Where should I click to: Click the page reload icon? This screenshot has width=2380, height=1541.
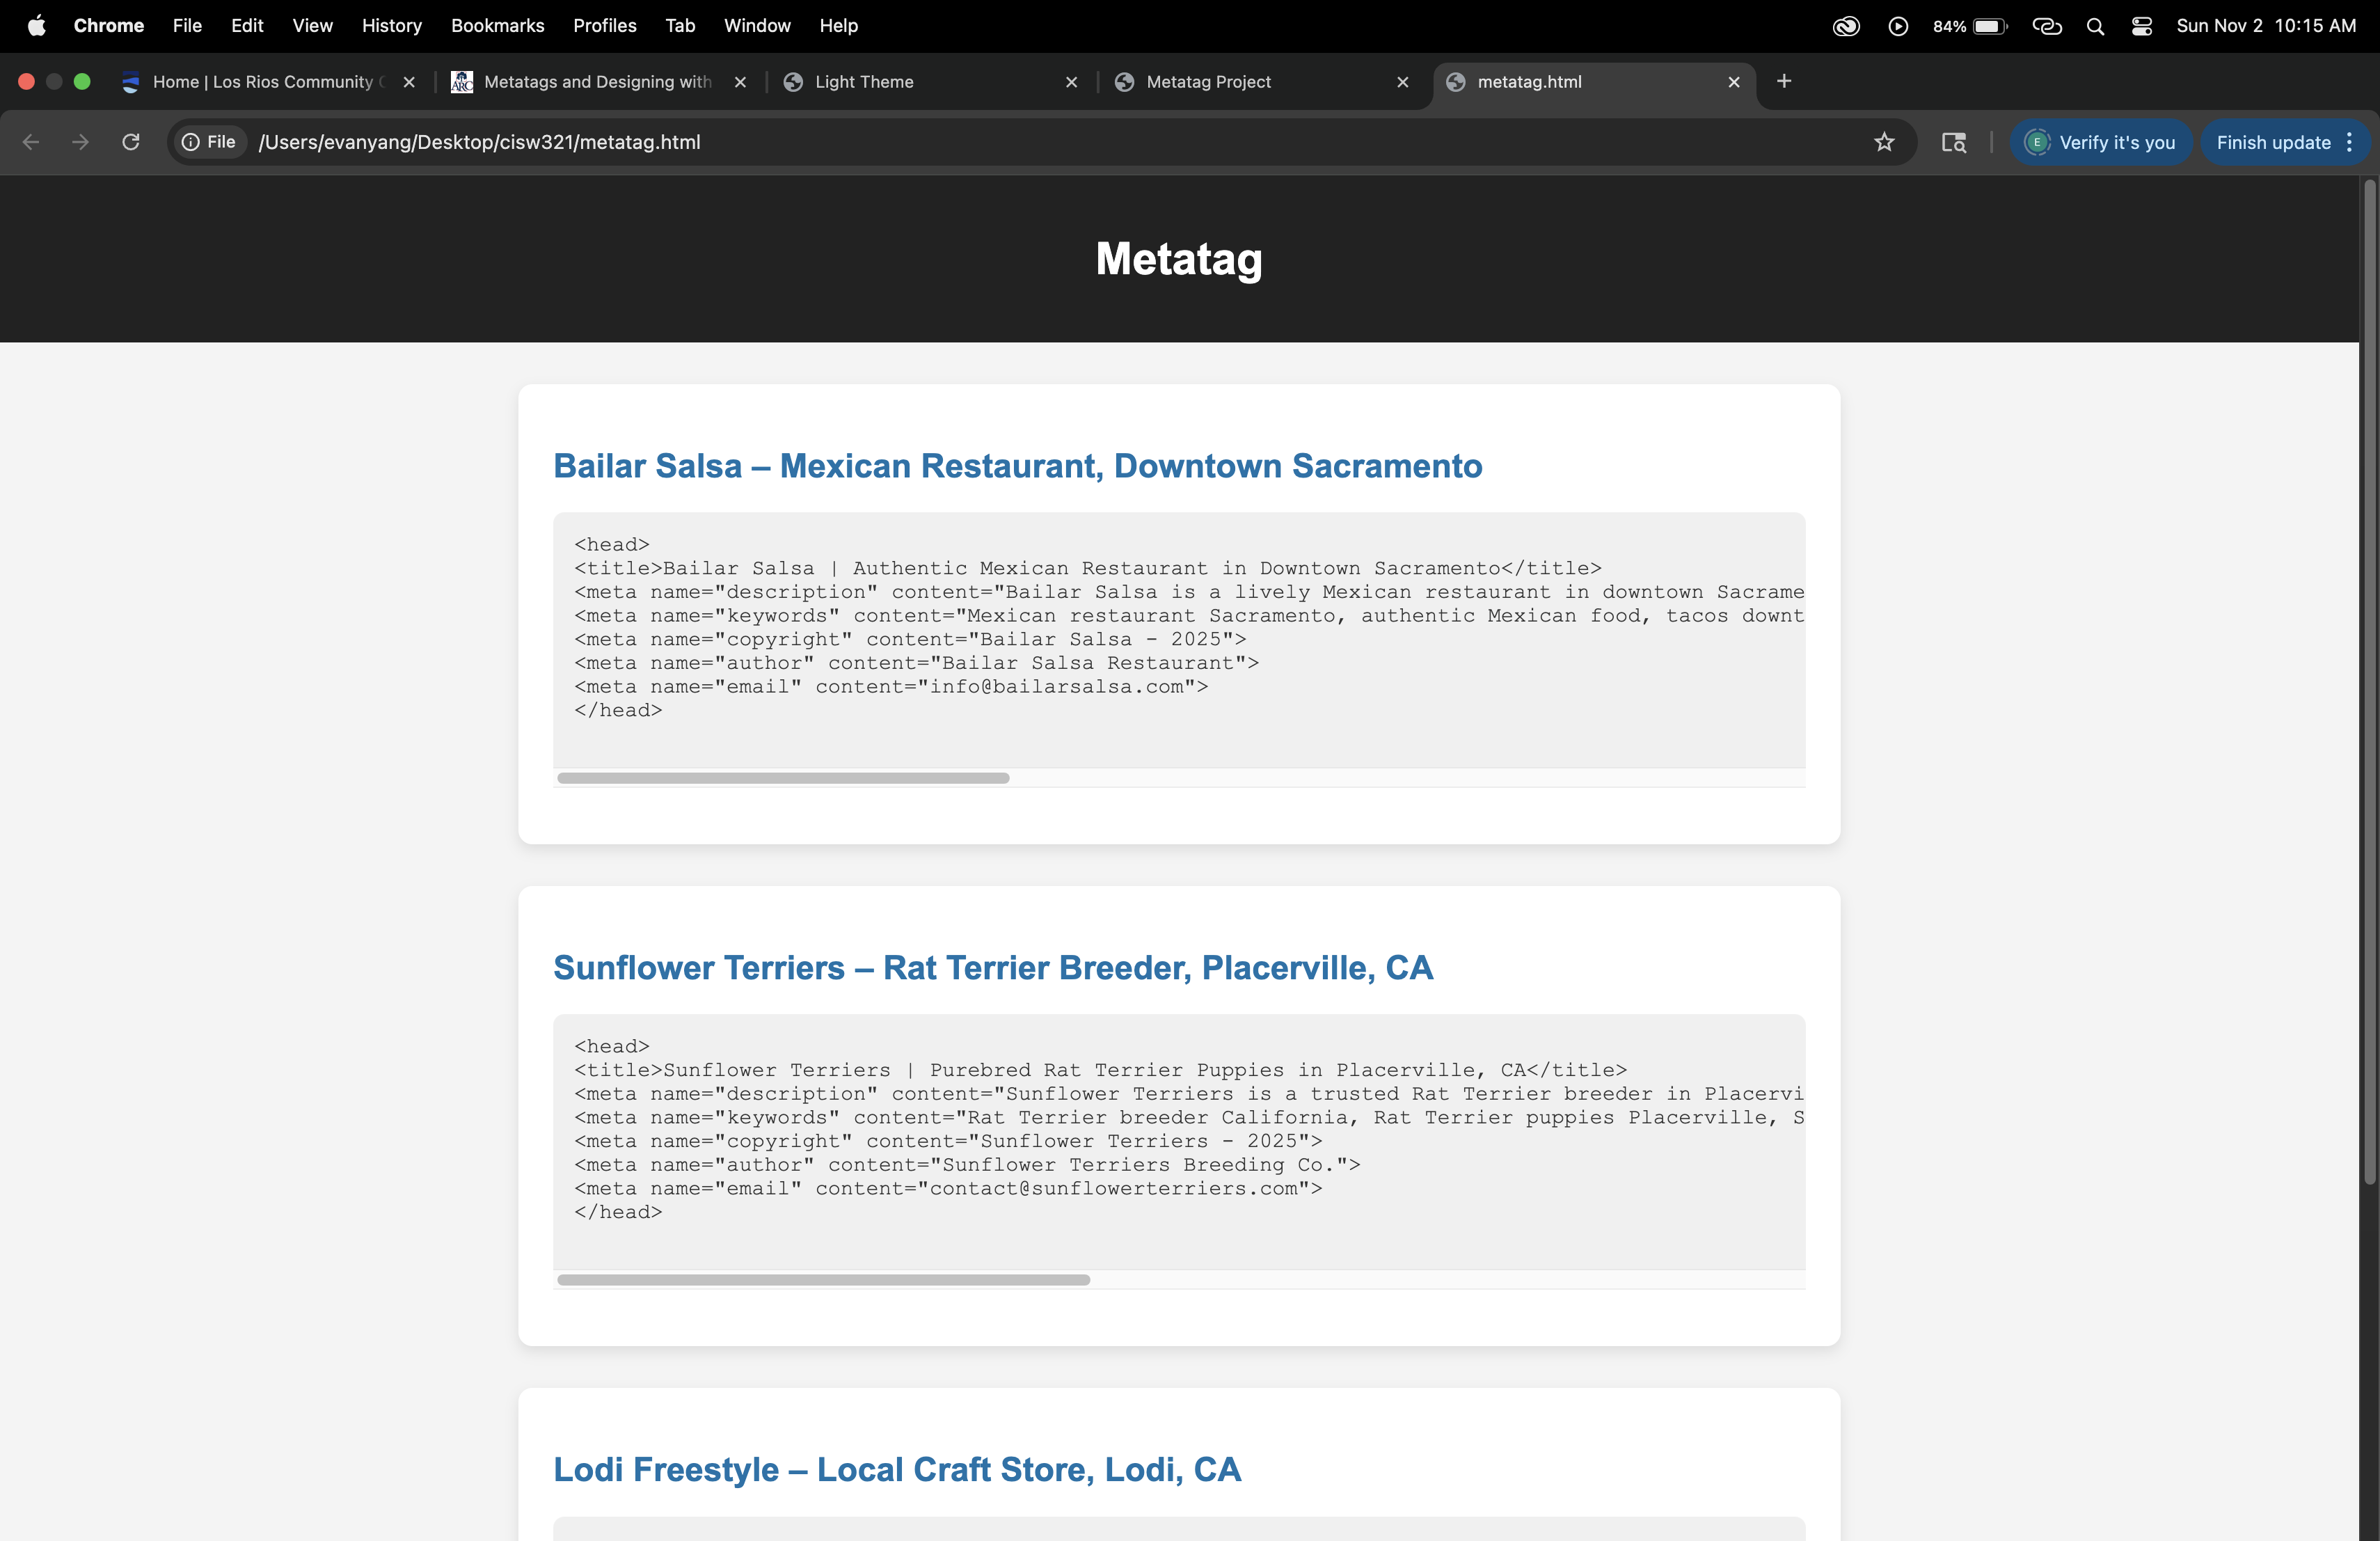click(x=131, y=142)
